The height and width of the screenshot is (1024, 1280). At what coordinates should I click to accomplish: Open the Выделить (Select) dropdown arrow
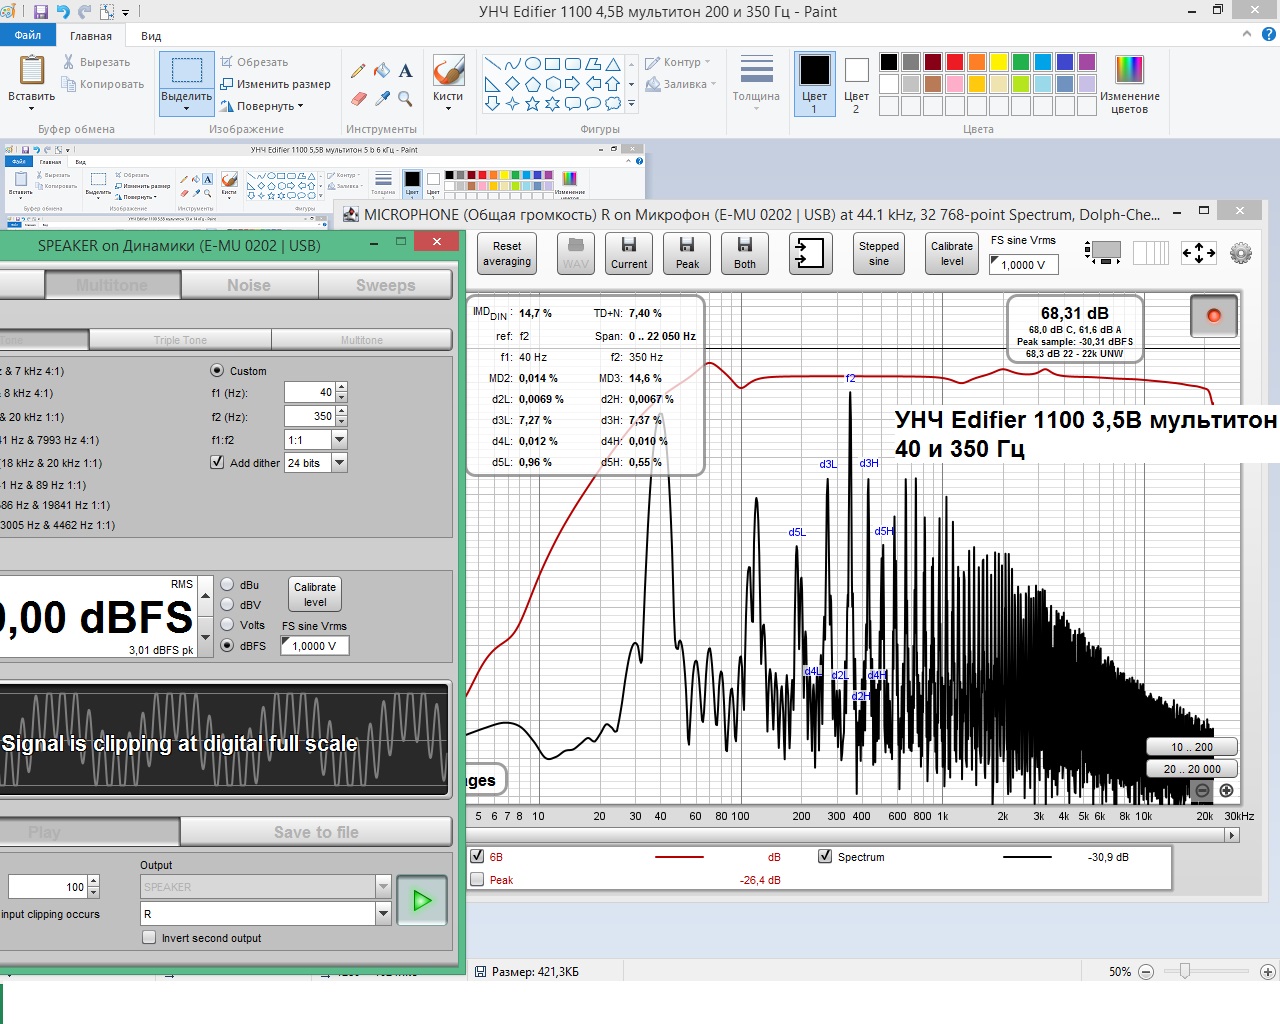point(186,108)
